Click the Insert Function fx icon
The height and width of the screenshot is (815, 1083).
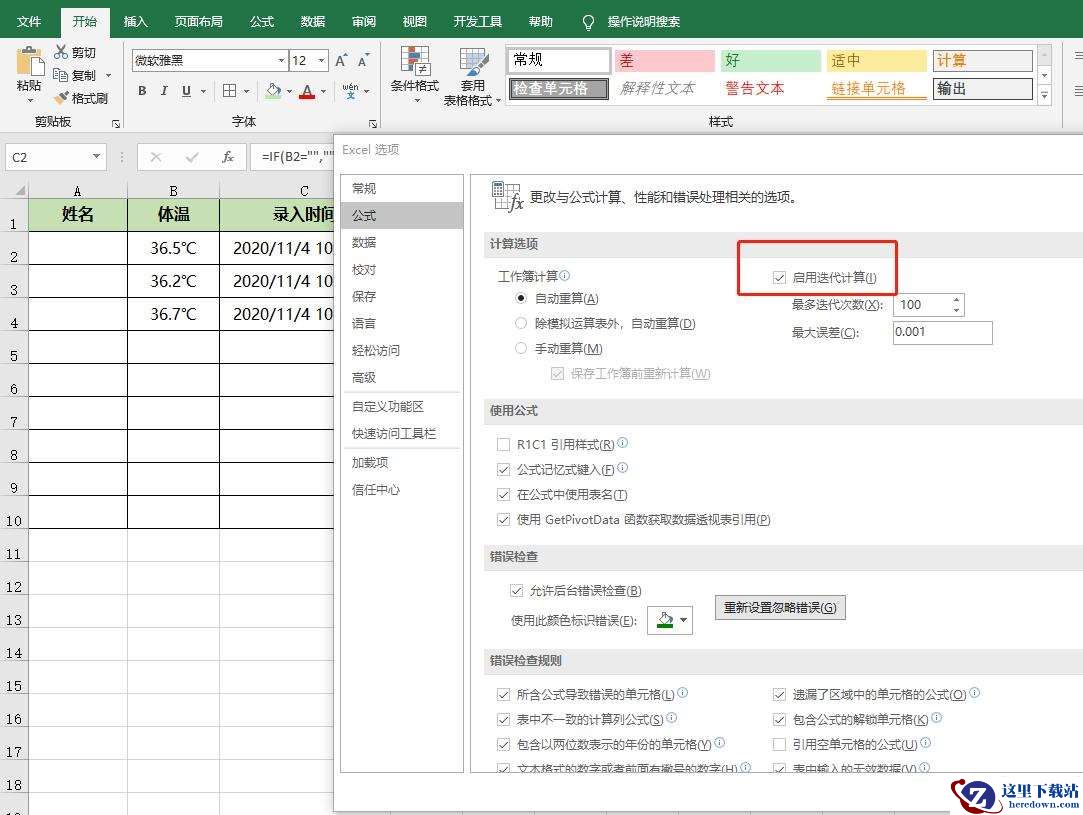[x=228, y=157]
